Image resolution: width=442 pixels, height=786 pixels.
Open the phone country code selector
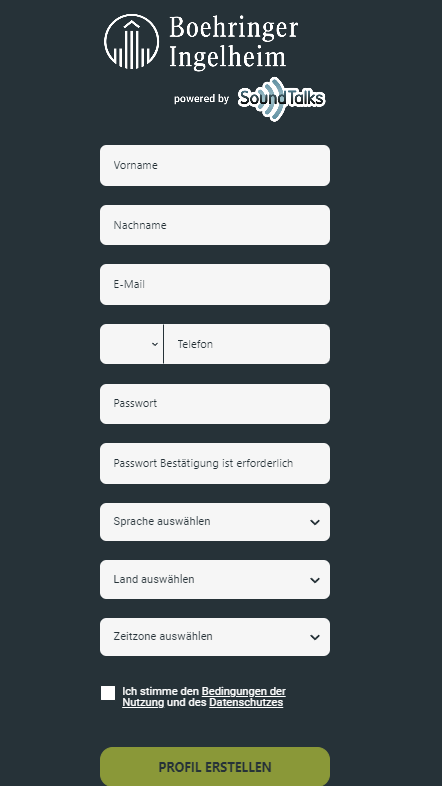click(x=131, y=344)
